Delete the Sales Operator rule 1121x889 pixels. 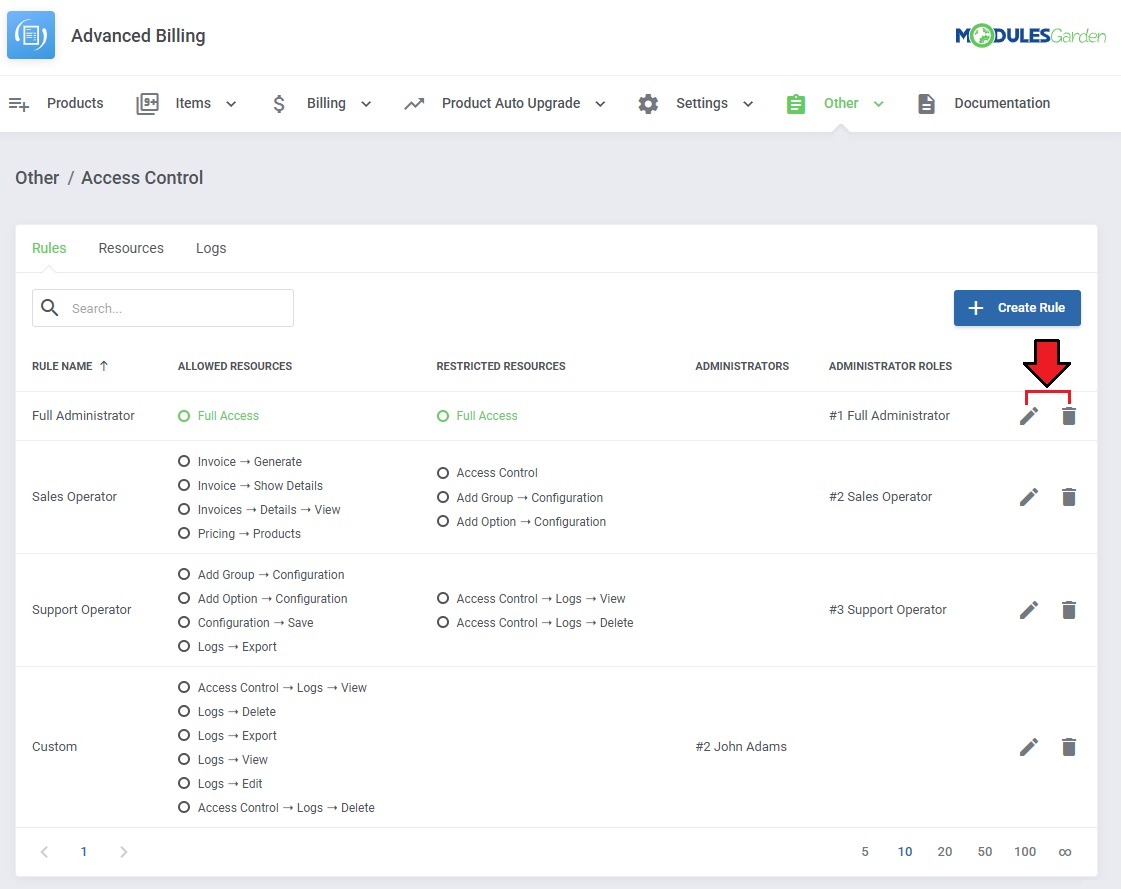1069,497
